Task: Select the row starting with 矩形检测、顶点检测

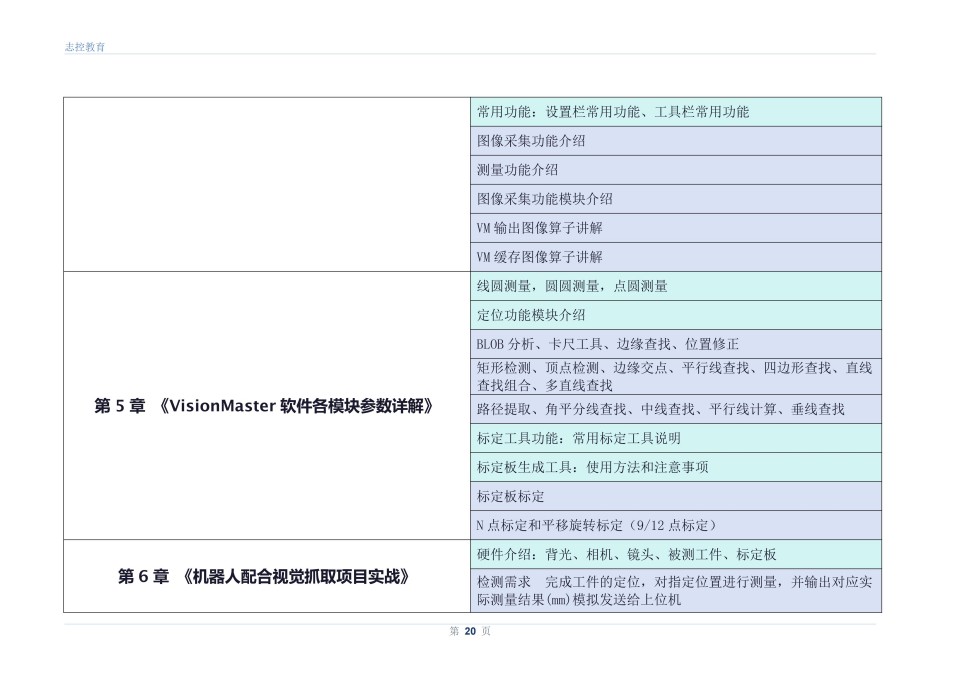Action: (x=676, y=377)
